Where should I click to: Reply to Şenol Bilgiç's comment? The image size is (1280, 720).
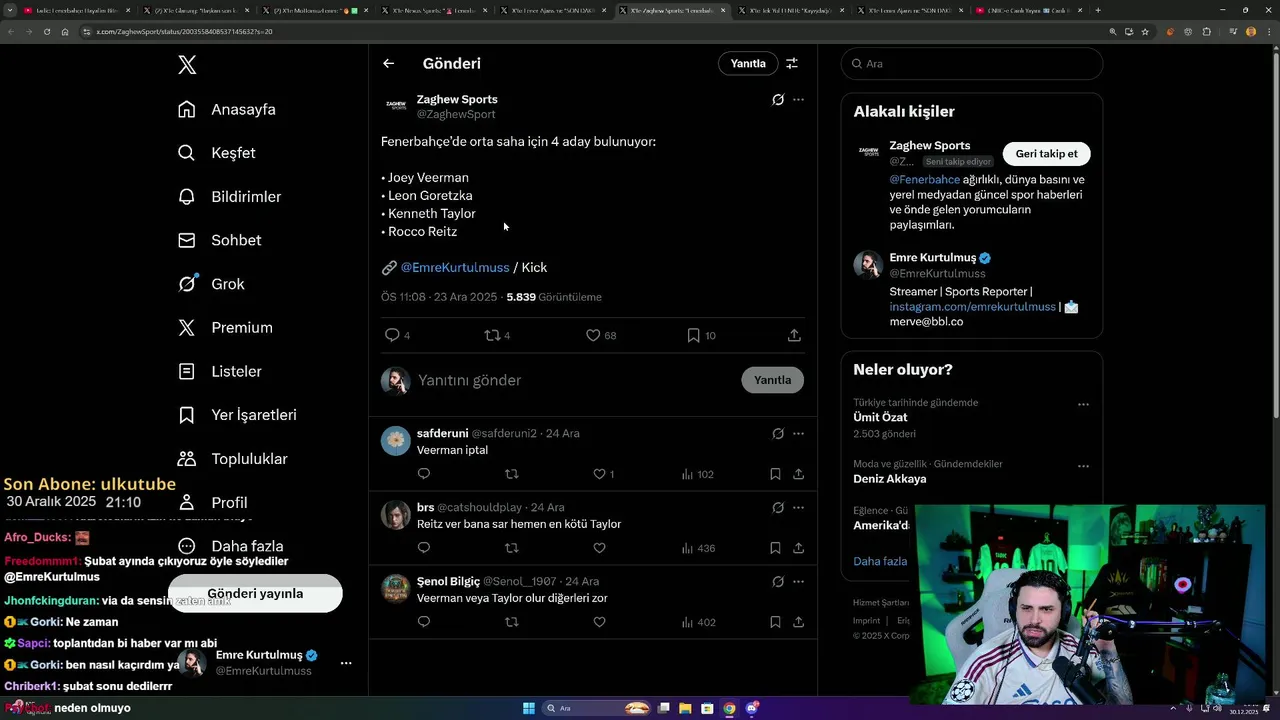[x=424, y=622]
